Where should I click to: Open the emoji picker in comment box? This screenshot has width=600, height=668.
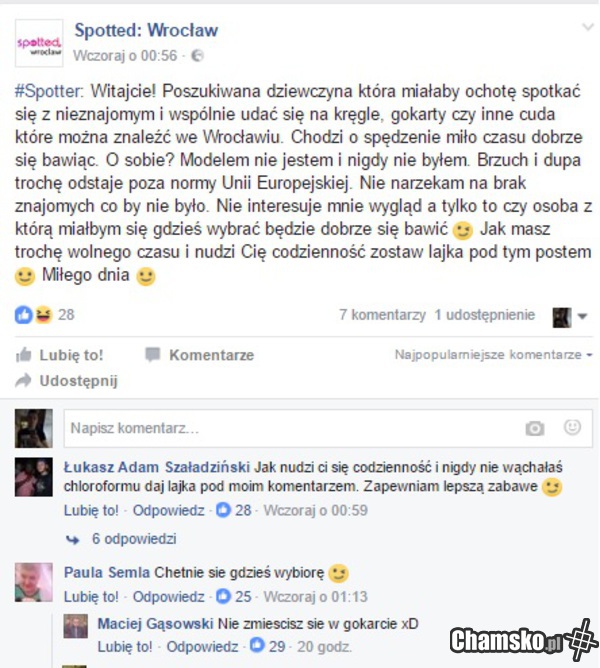point(572,427)
